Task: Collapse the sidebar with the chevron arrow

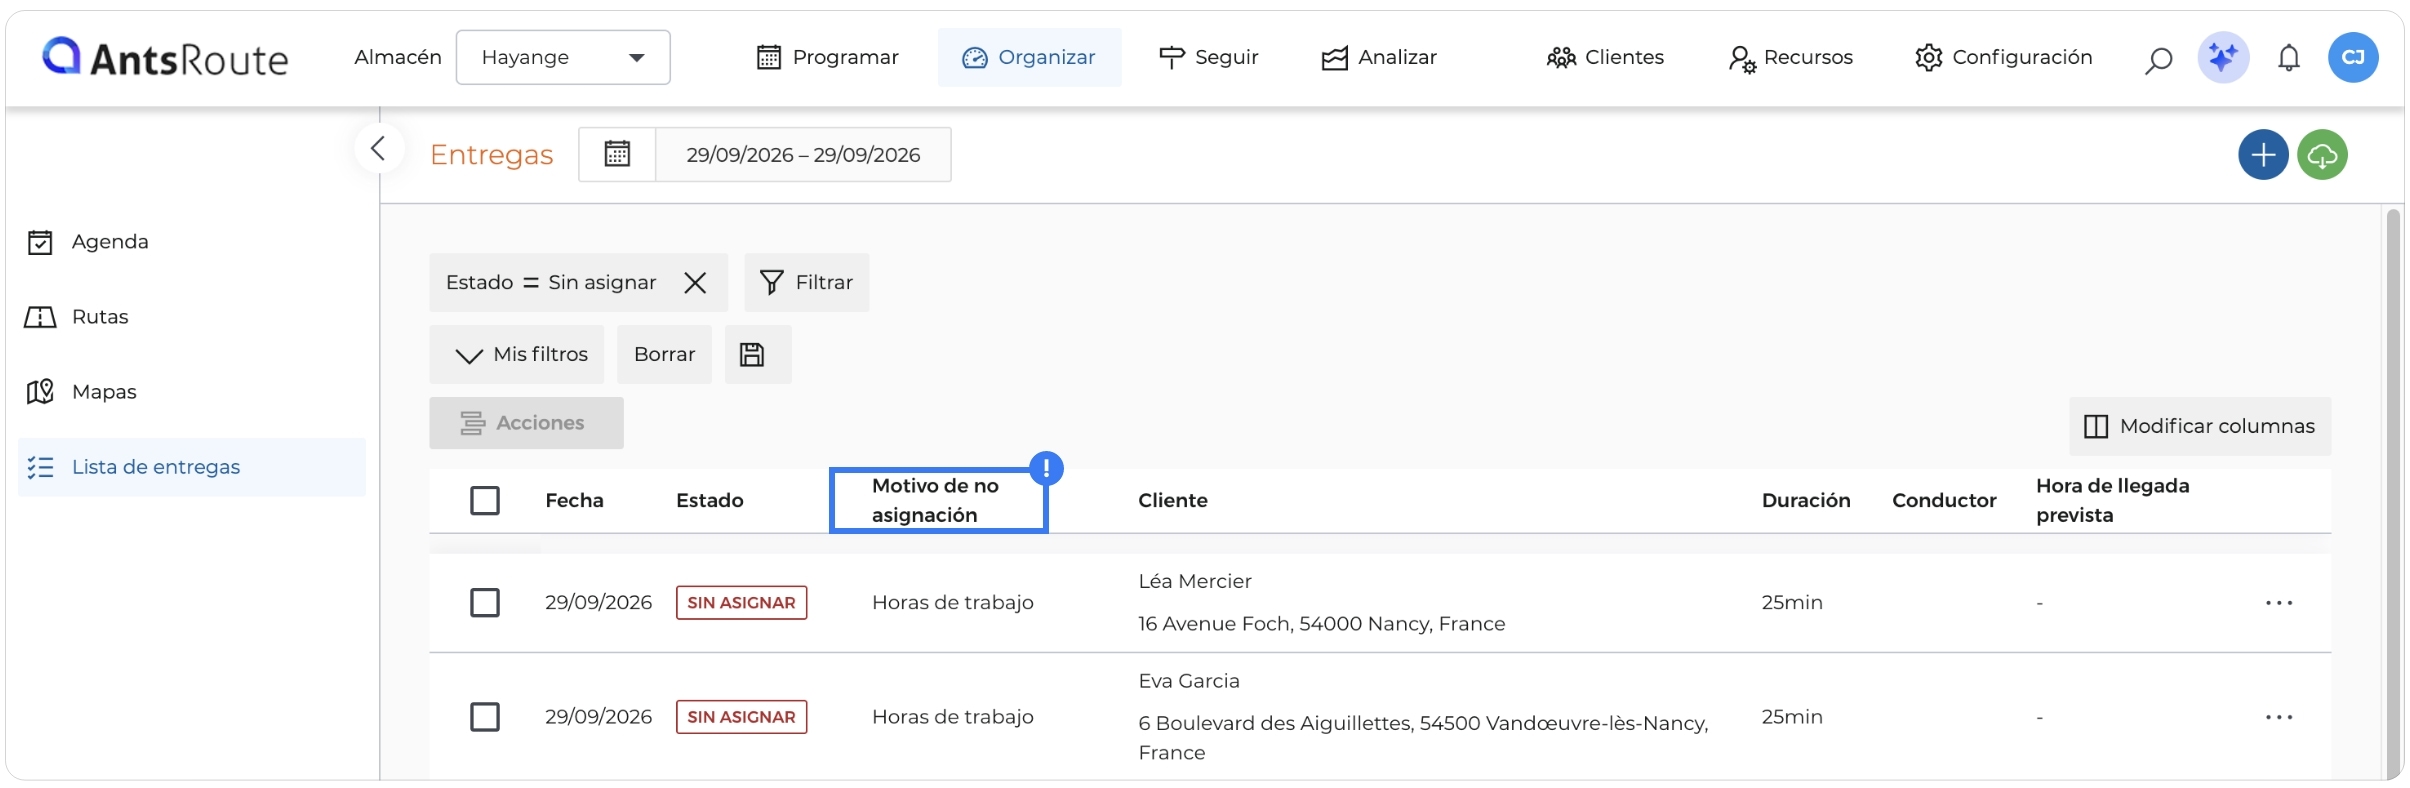Action: [x=378, y=149]
